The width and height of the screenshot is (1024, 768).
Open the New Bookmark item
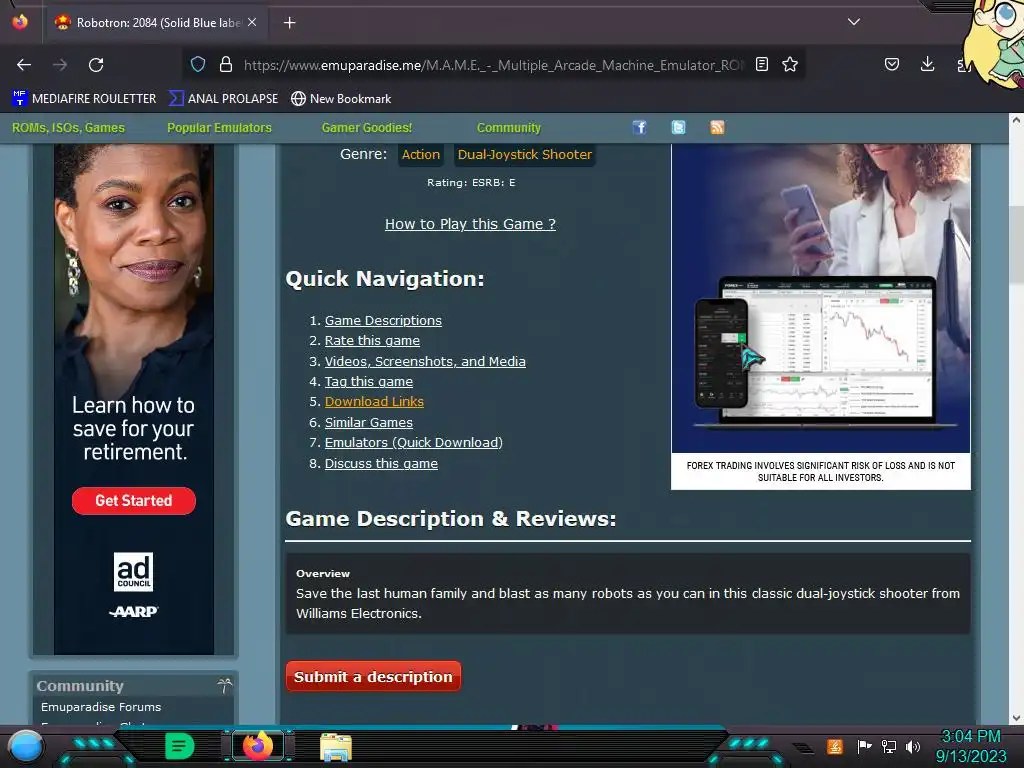click(x=341, y=99)
